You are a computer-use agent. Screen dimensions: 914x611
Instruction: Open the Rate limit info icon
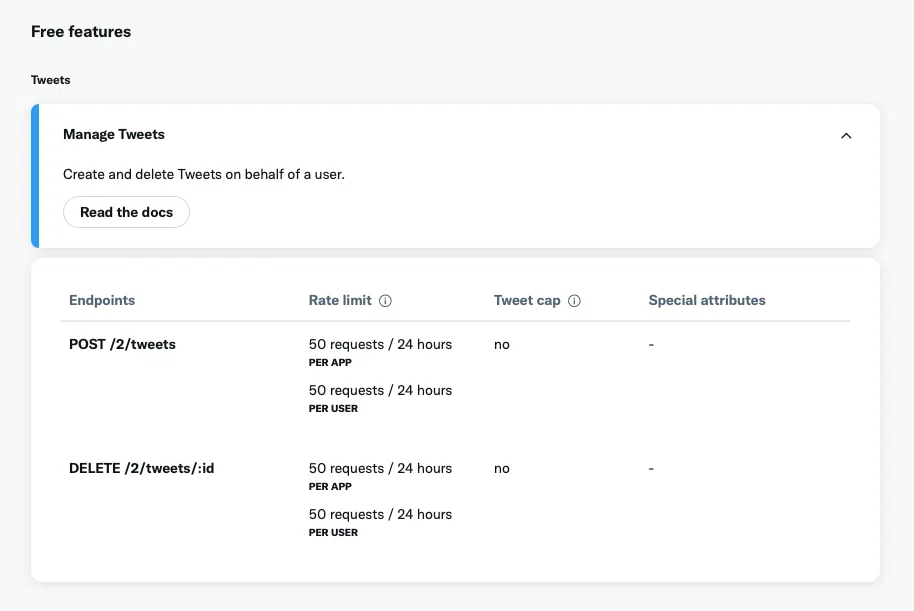point(385,301)
